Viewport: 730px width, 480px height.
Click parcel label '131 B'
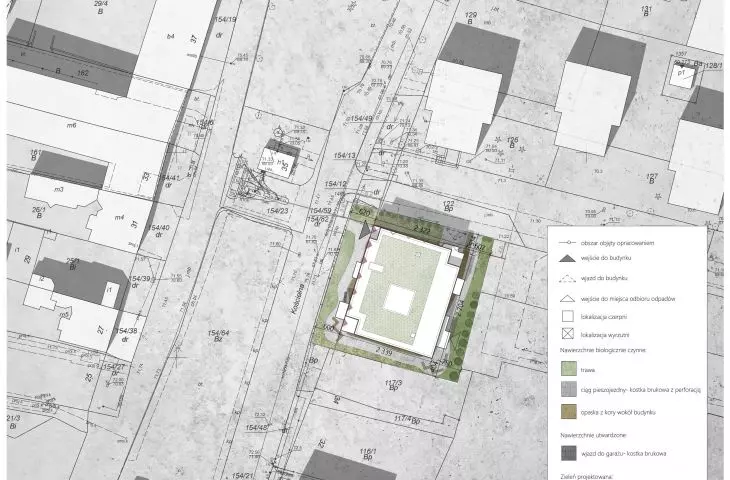click(646, 11)
